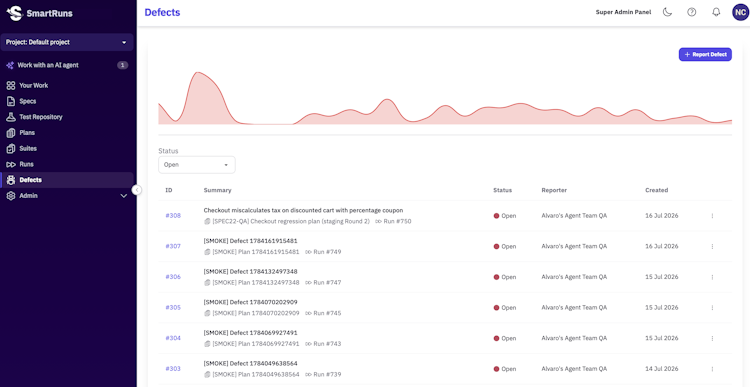This screenshot has height=387, width=750.
Task: Open the NC user avatar menu
Action: 740,12
